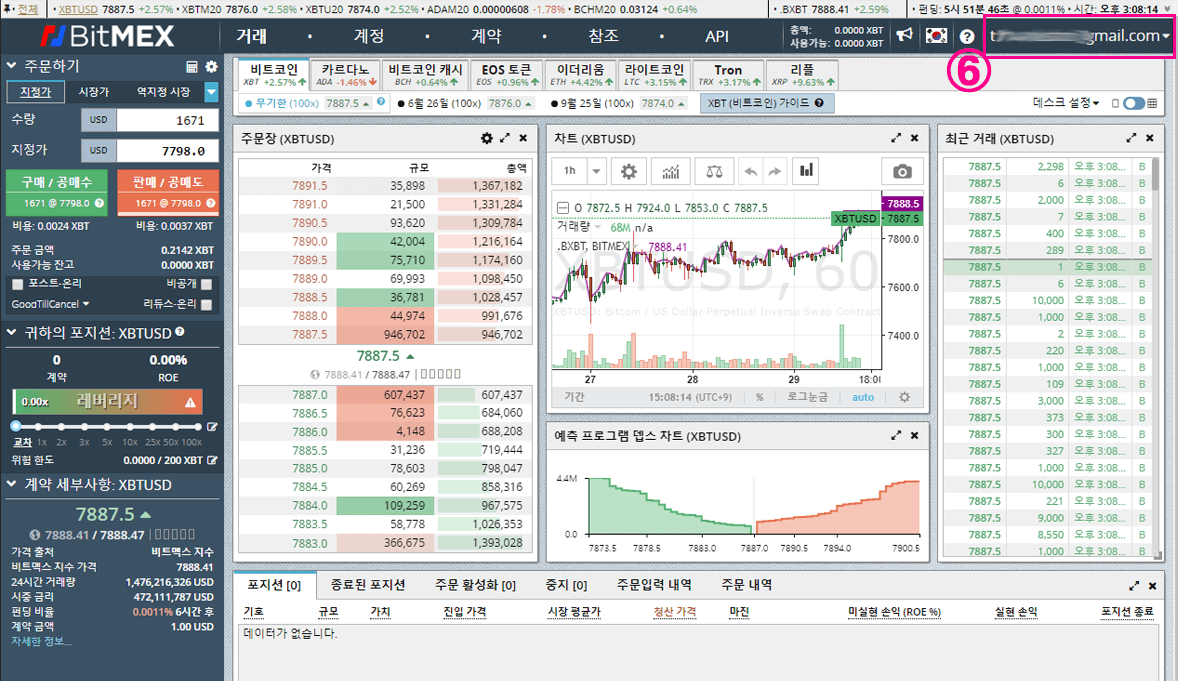
Task: Select the perpetual (100x) contract radio
Action: [x=249, y=103]
